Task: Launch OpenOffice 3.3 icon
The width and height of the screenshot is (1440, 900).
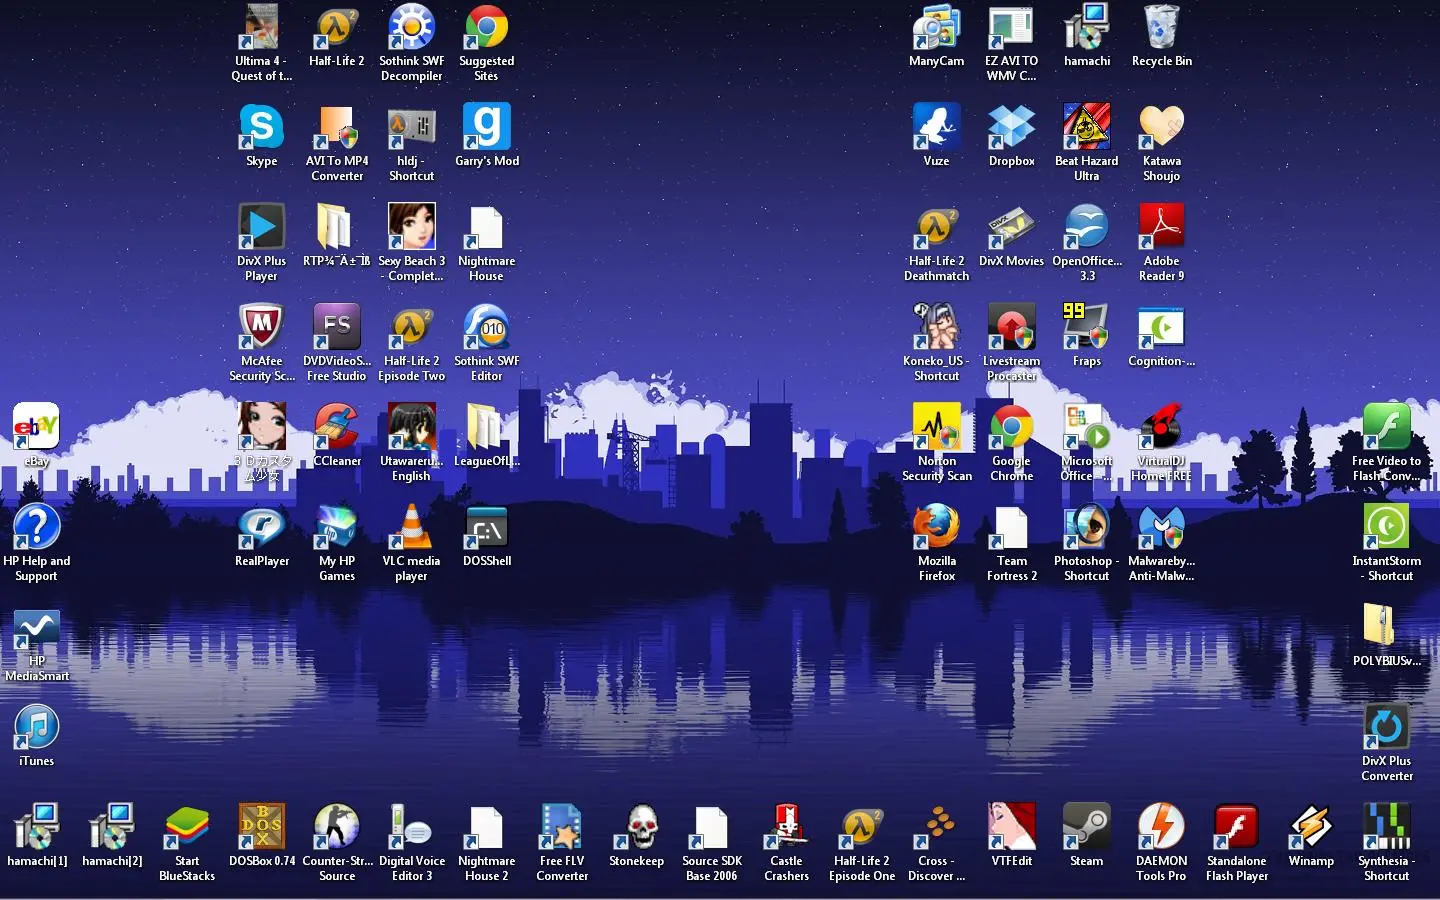Action: tap(1087, 227)
